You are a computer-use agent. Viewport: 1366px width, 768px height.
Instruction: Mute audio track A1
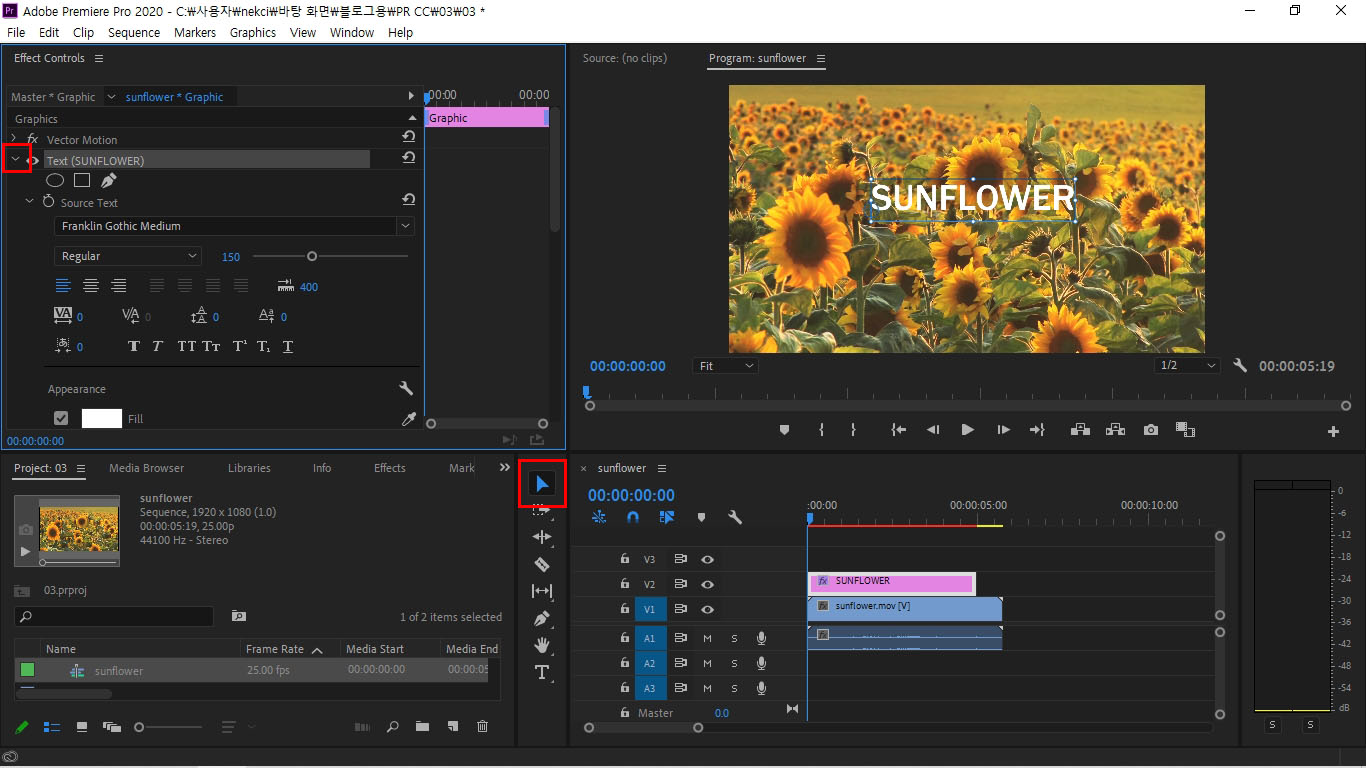click(x=707, y=638)
